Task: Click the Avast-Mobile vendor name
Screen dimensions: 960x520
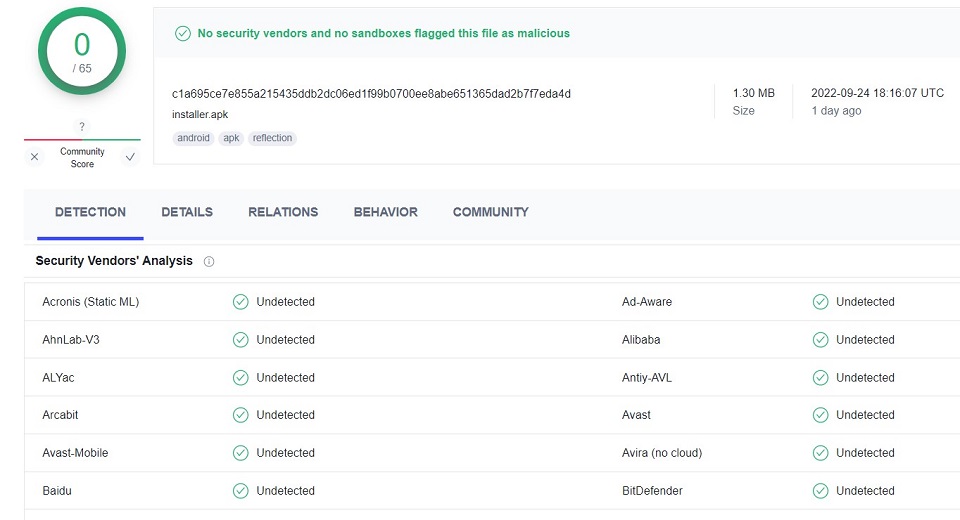Action: click(75, 453)
